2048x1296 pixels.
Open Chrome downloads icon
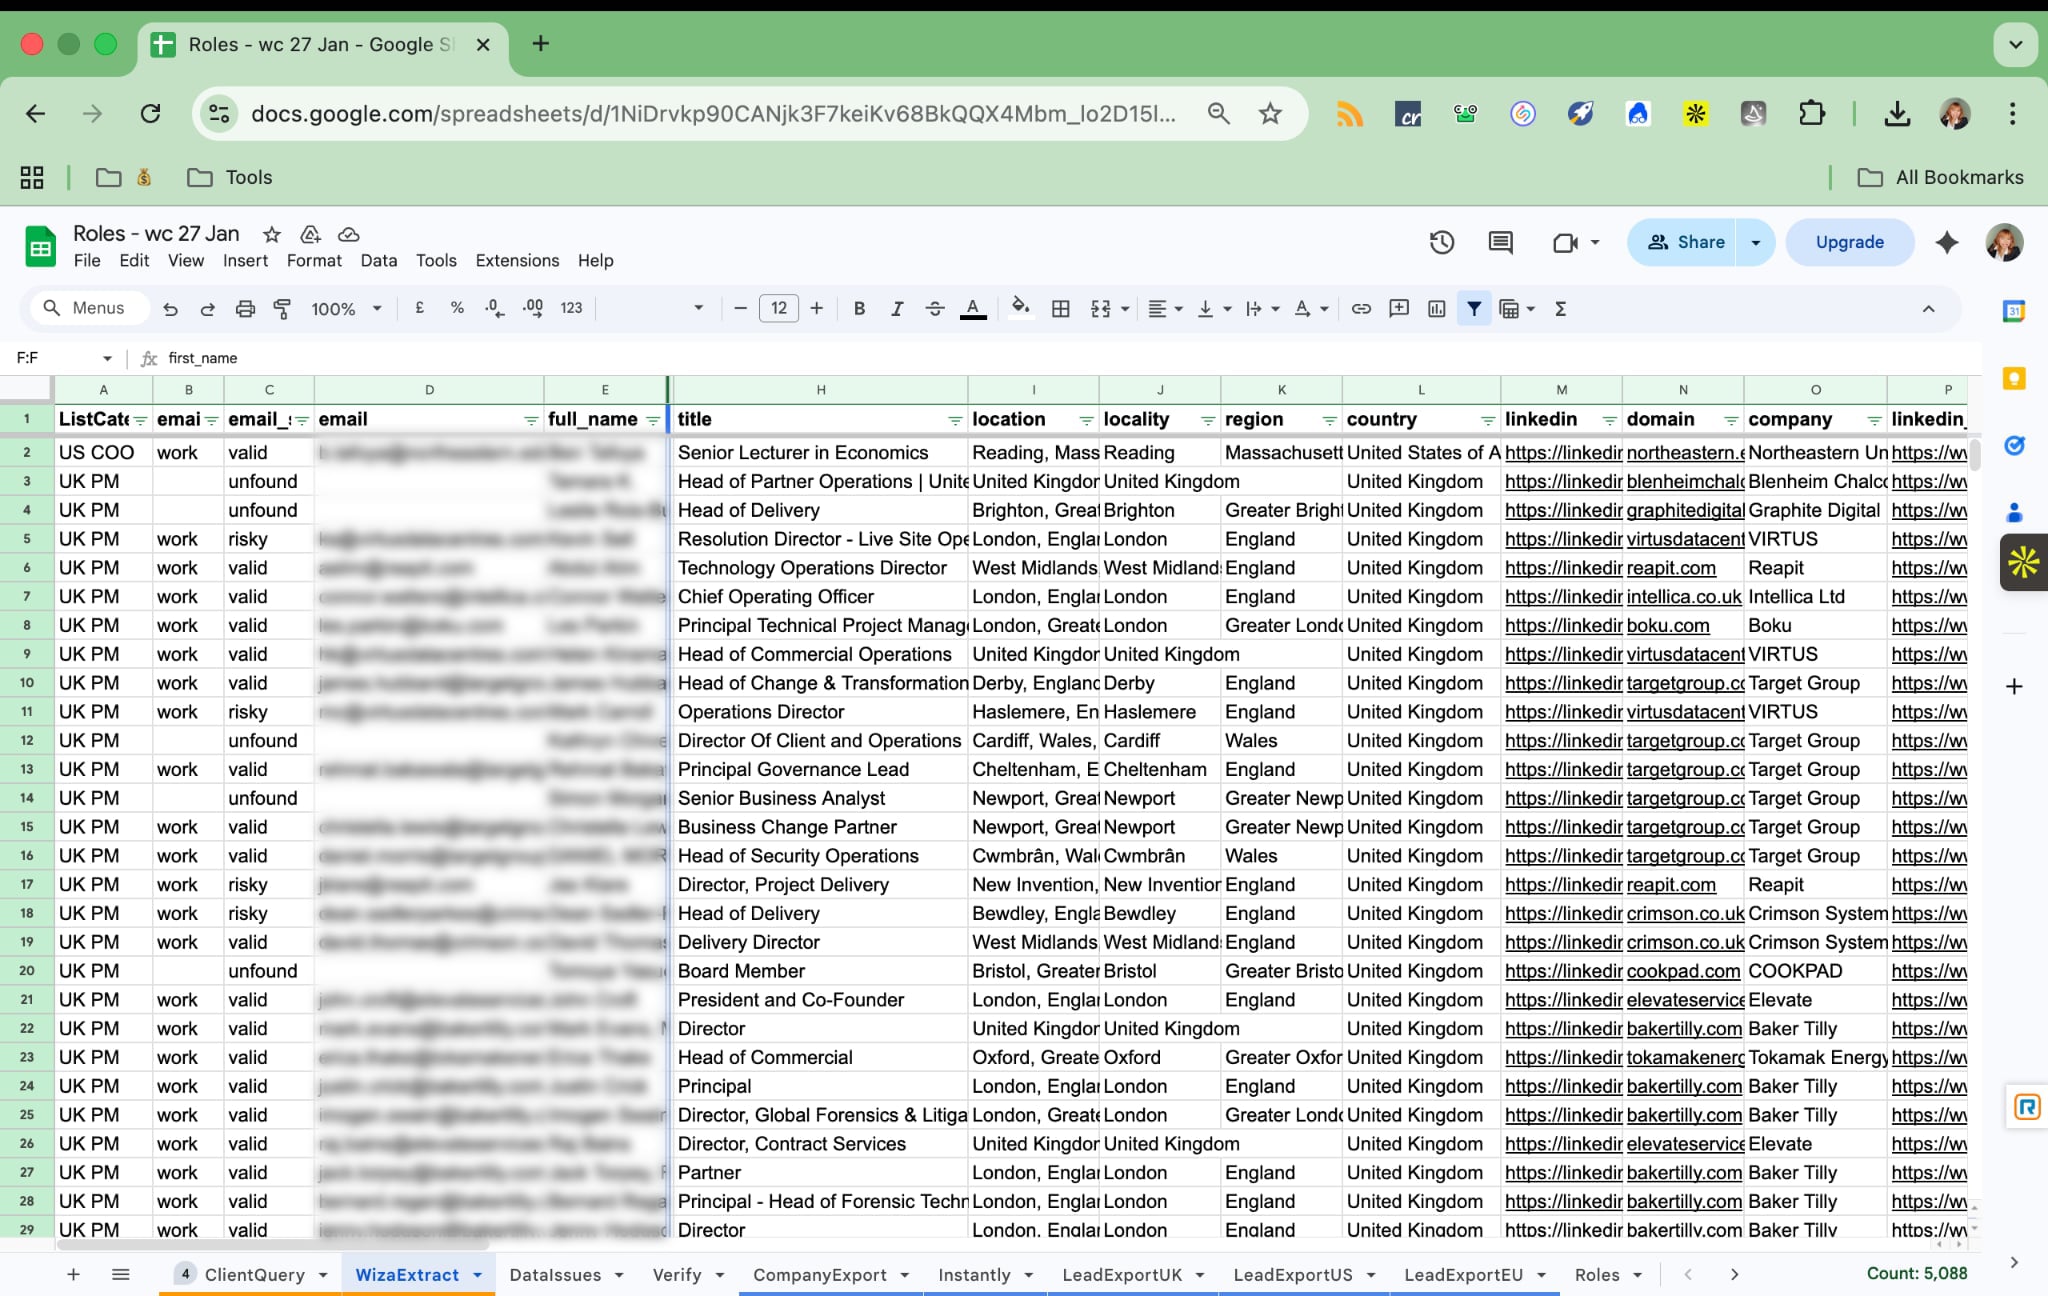point(1896,113)
